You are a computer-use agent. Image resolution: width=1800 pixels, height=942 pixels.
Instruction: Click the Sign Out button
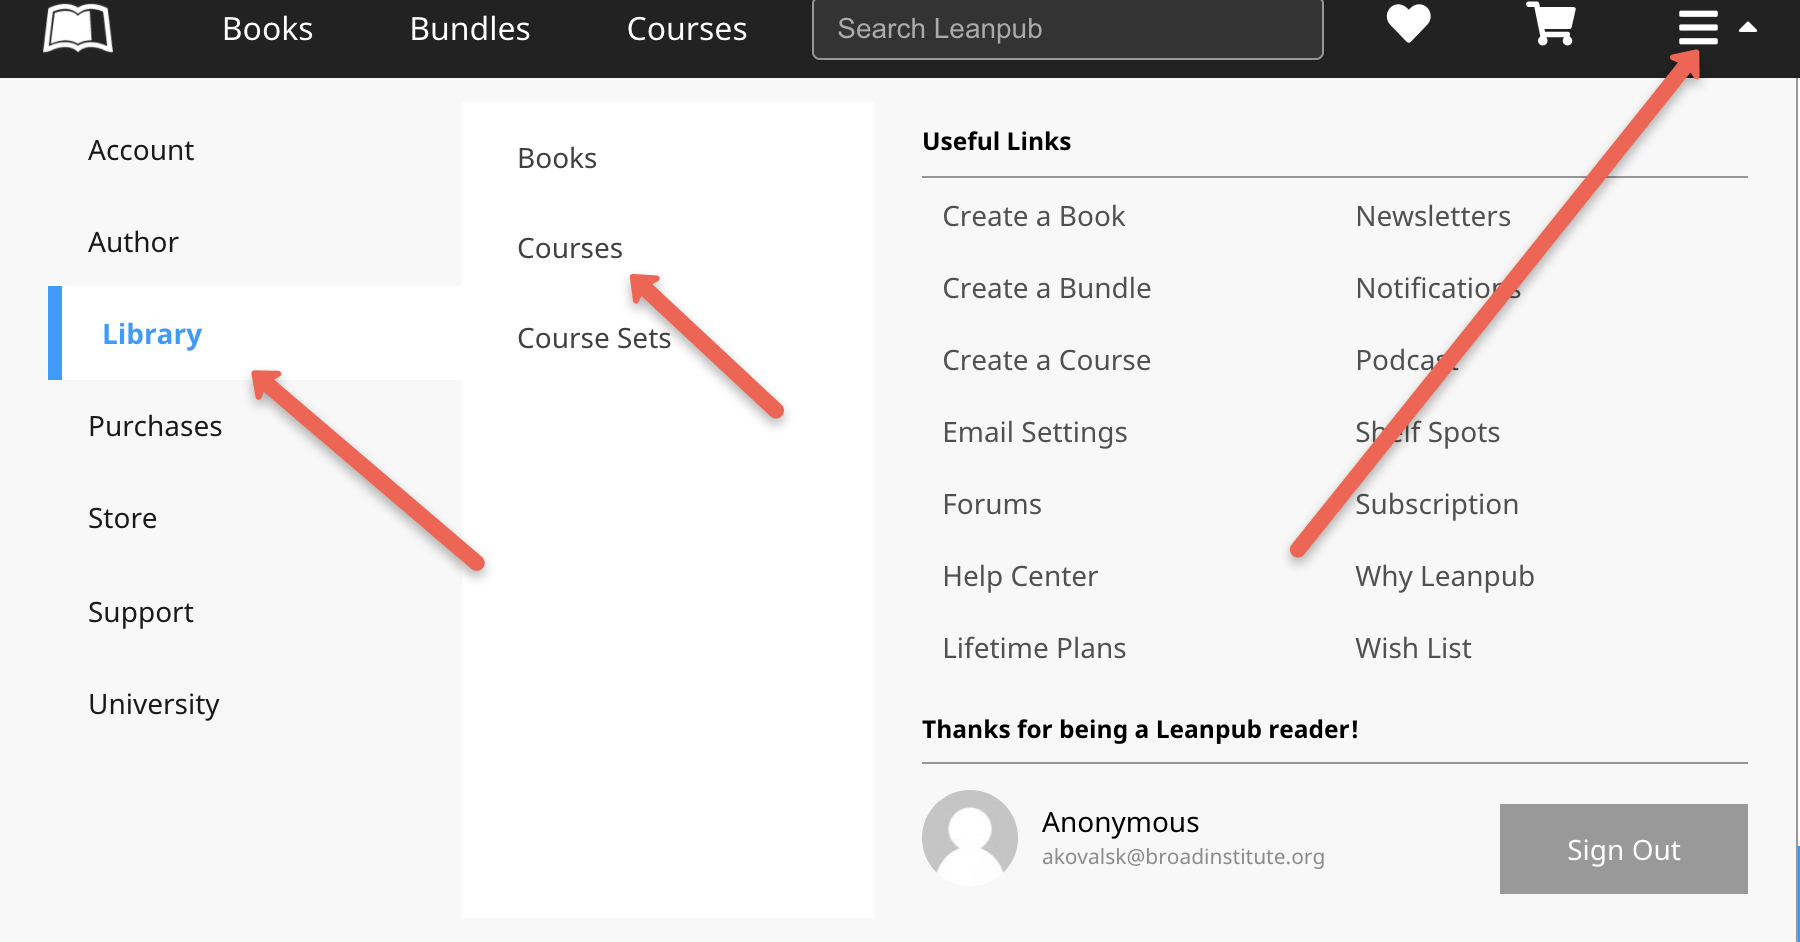(x=1623, y=849)
